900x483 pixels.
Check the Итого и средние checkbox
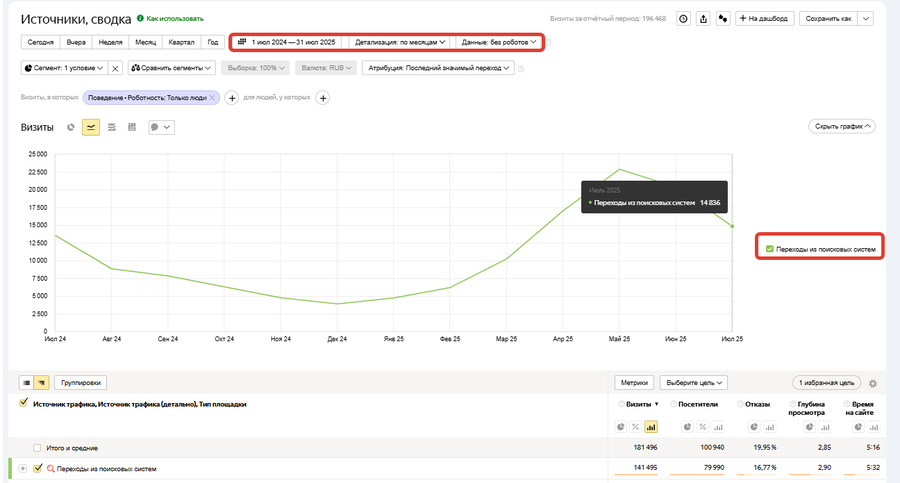click(37, 447)
